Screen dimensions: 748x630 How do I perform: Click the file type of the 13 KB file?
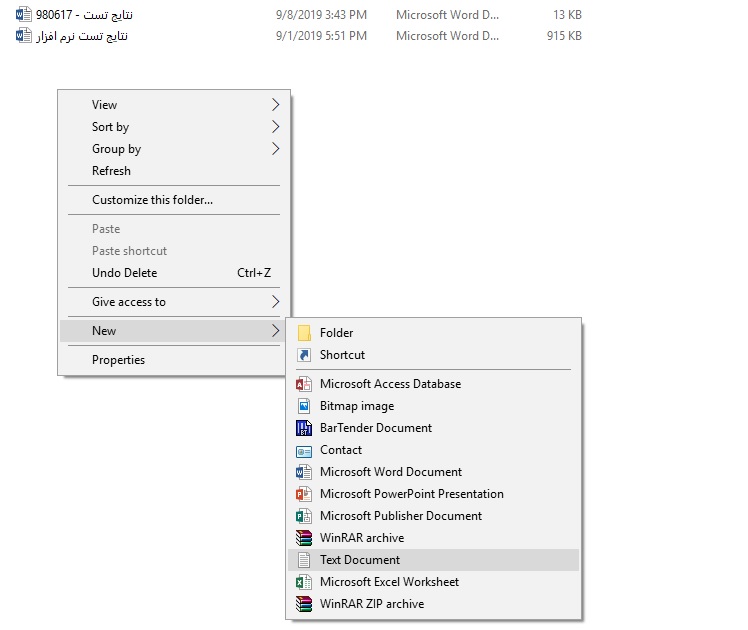coord(447,15)
